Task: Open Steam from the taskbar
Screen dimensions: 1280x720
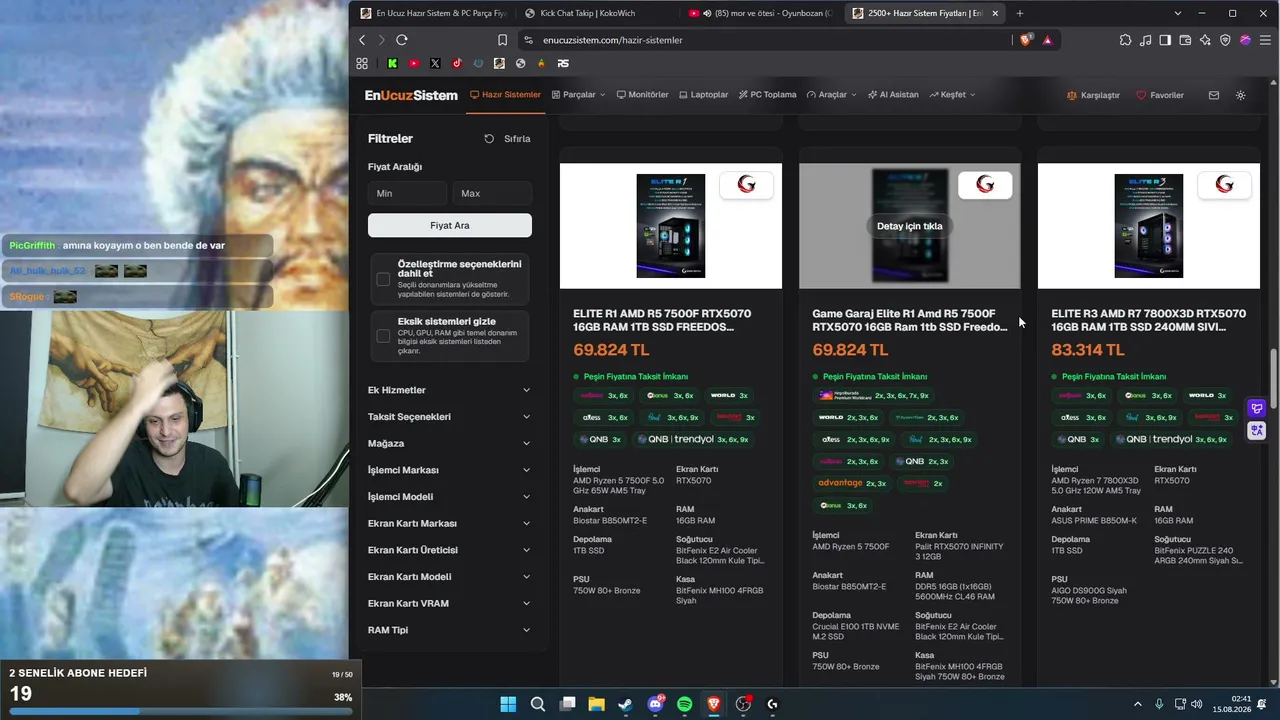Action: click(626, 704)
